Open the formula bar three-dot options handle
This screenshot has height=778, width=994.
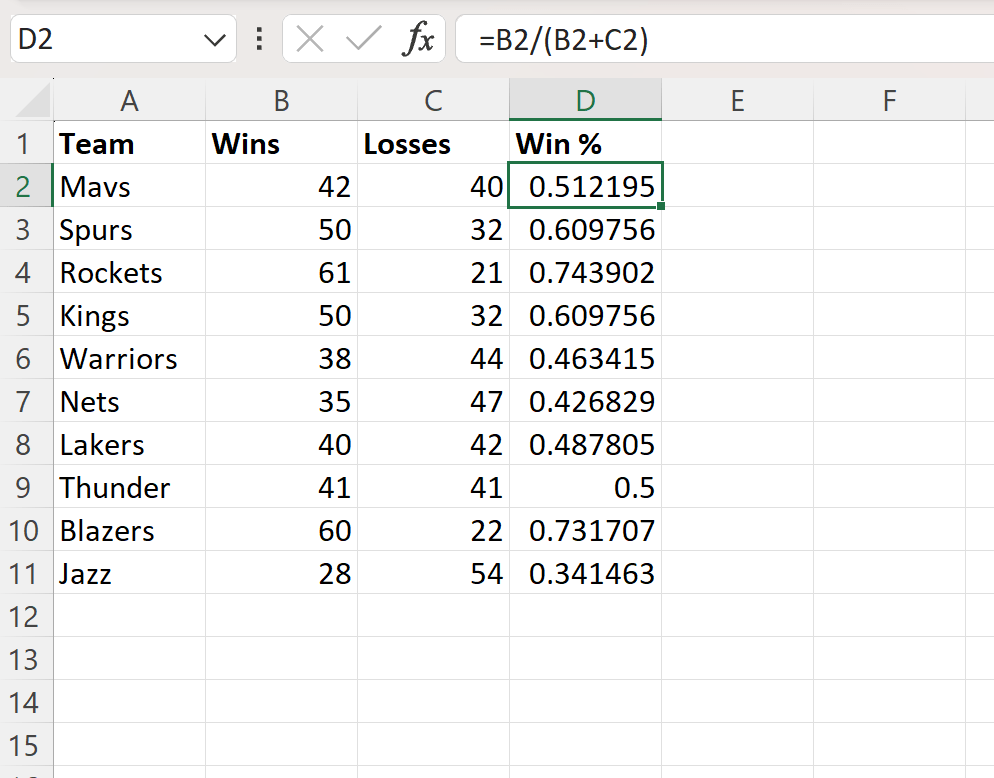(x=259, y=39)
